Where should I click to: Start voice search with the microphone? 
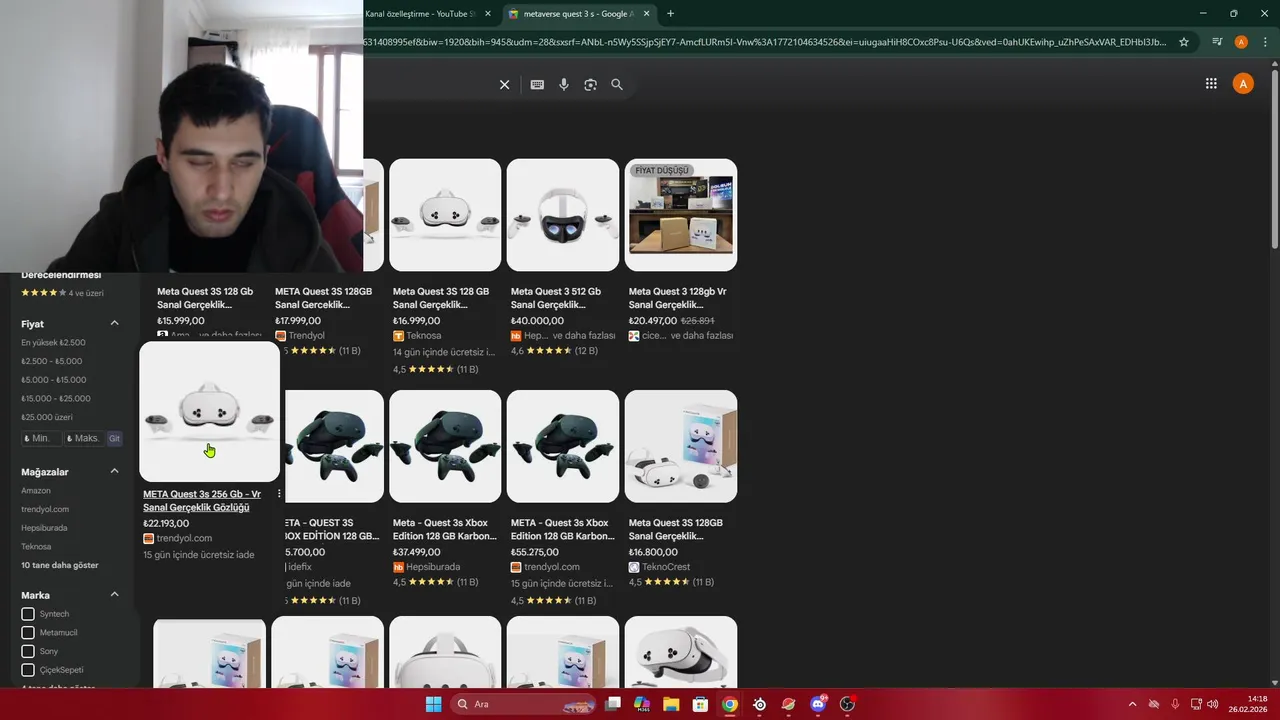pos(564,85)
